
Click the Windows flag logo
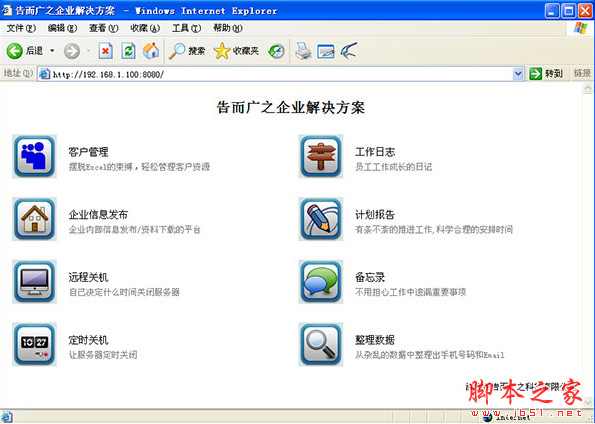pyautogui.click(x=581, y=28)
